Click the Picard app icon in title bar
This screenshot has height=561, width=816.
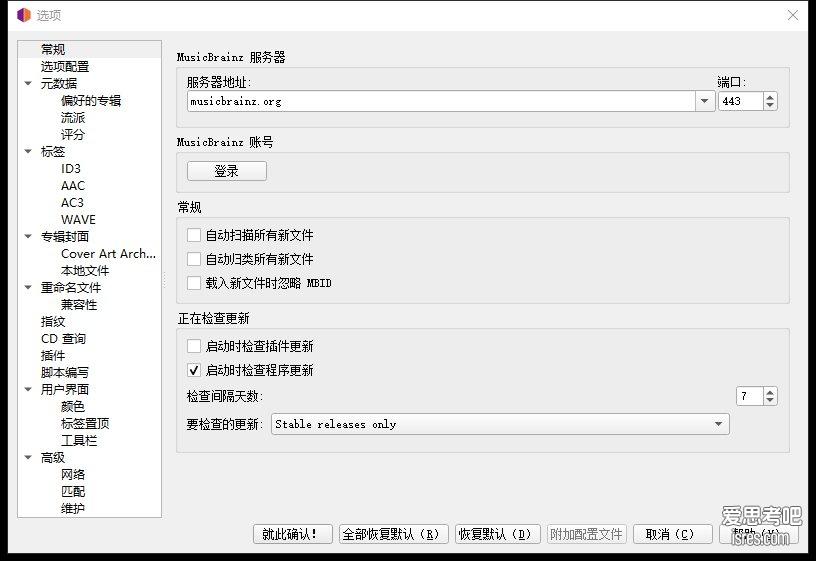tap(23, 15)
